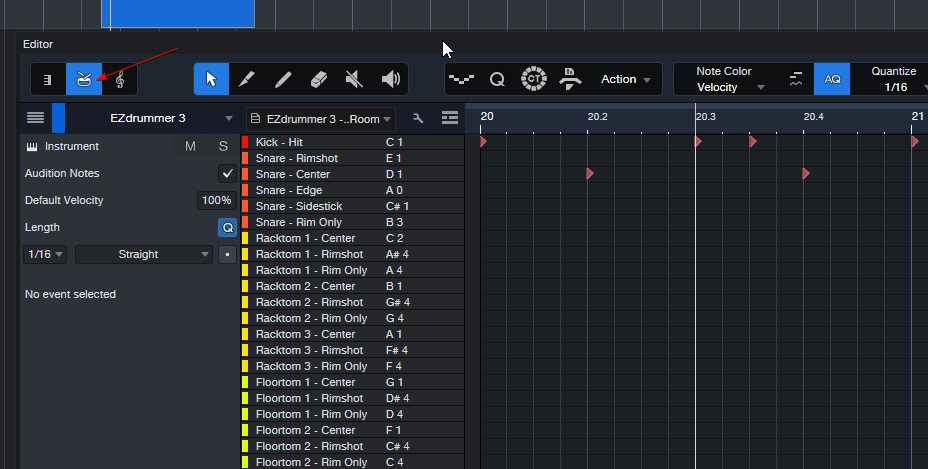Screen dimensions: 928x469
Task: Click the Editor panel title
Action: [38, 44]
